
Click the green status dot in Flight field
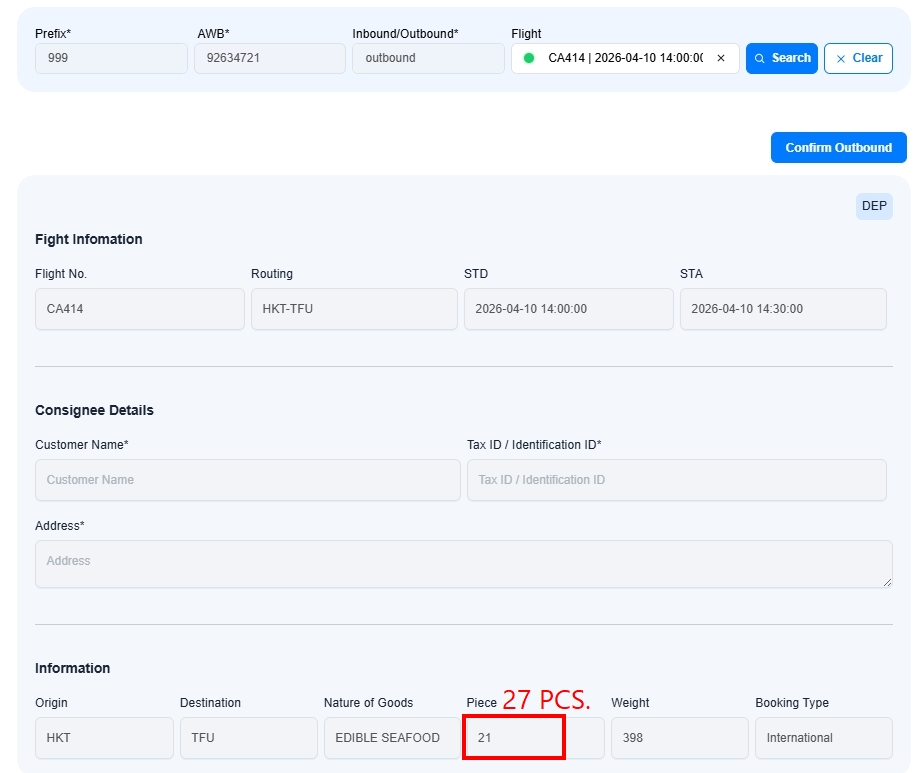(529, 58)
